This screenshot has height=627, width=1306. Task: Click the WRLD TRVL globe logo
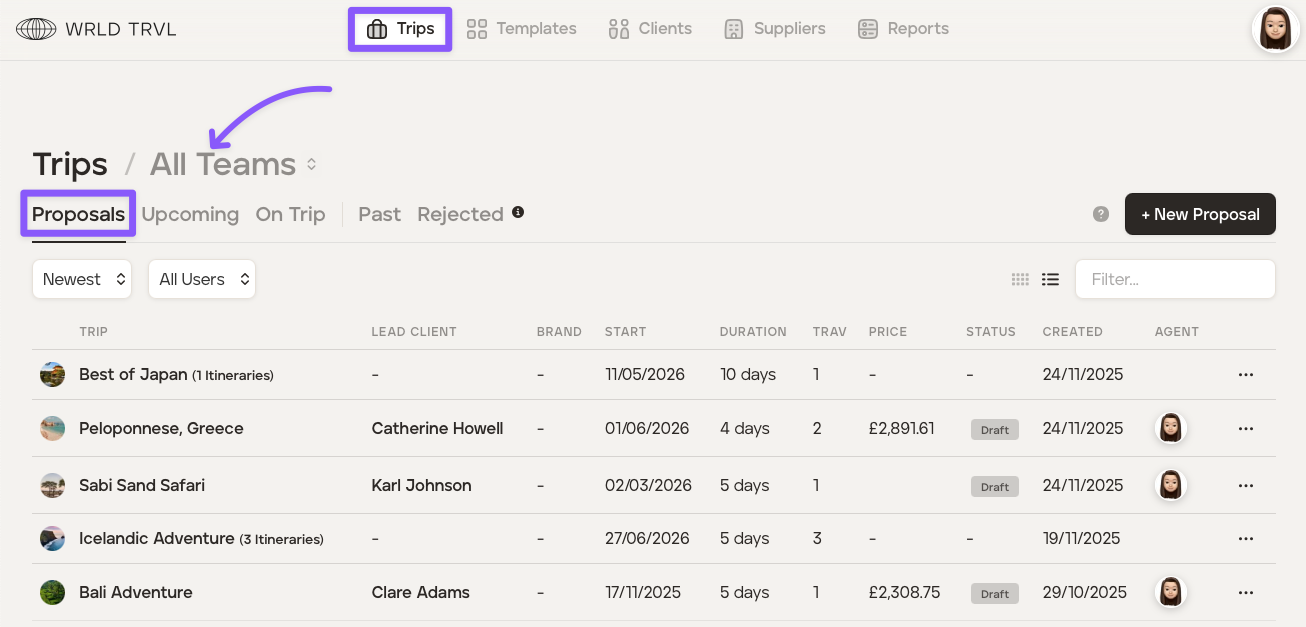36,29
